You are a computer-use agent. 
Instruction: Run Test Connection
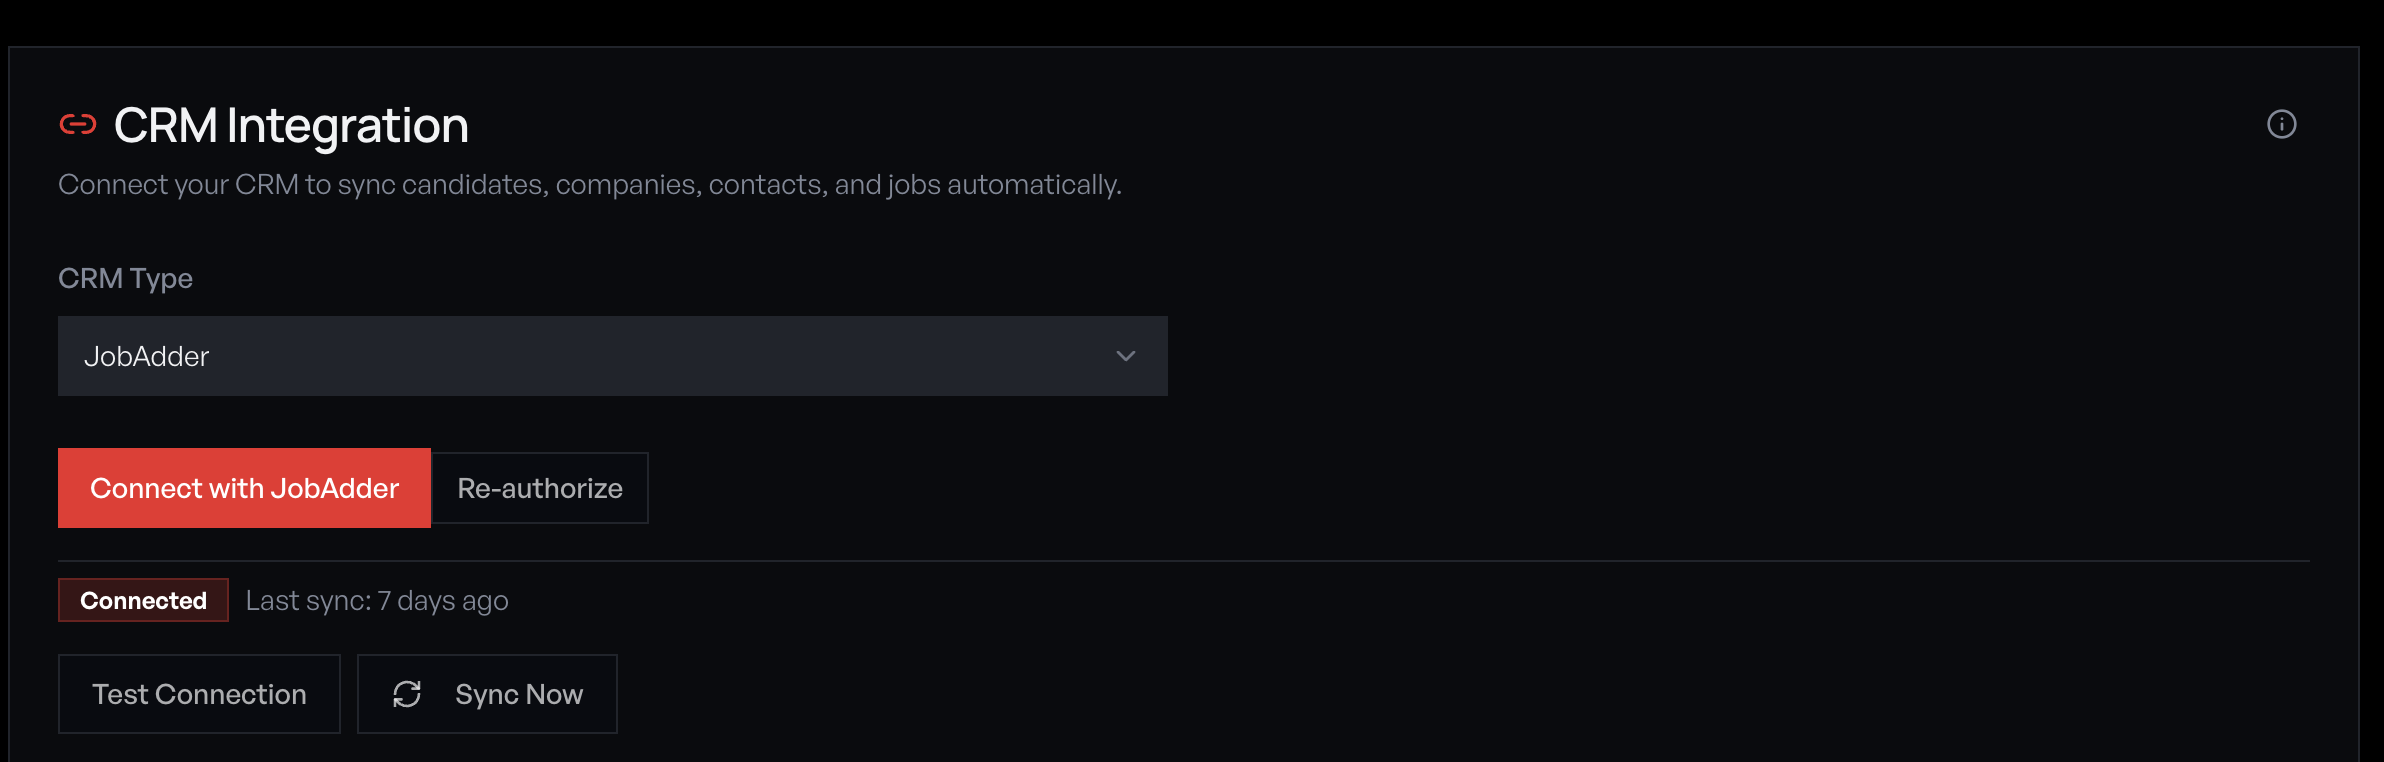click(x=199, y=694)
